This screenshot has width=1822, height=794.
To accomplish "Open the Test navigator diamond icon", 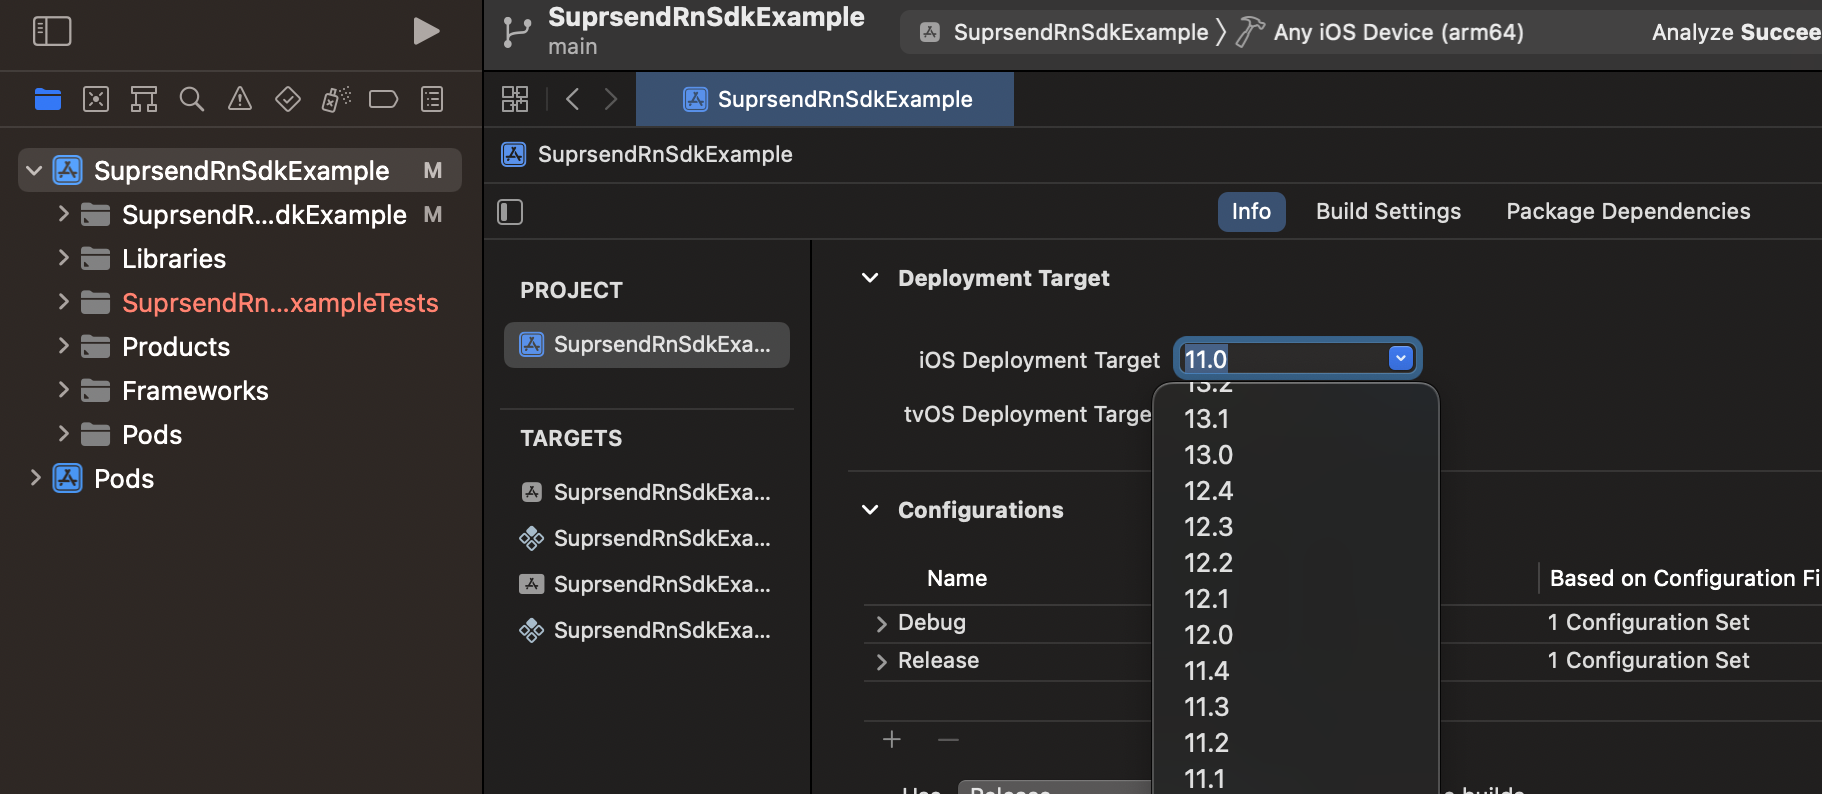I will (288, 99).
